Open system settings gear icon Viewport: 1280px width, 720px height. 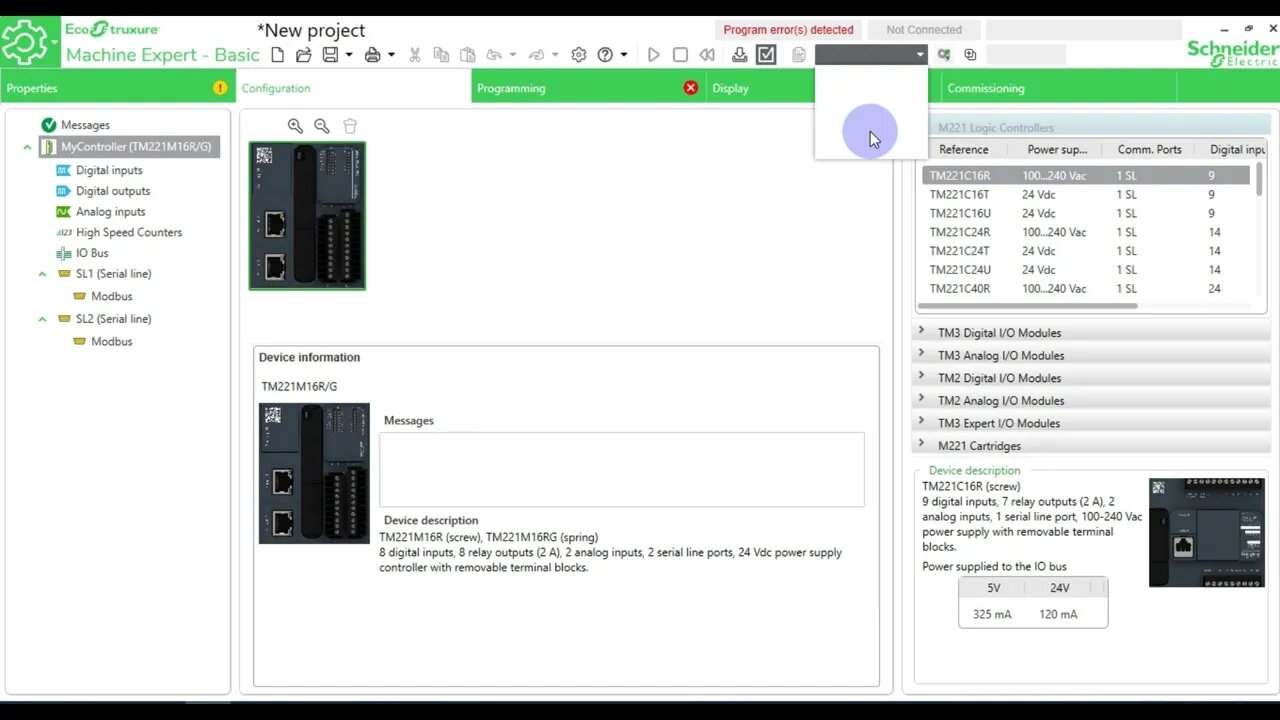[579, 55]
